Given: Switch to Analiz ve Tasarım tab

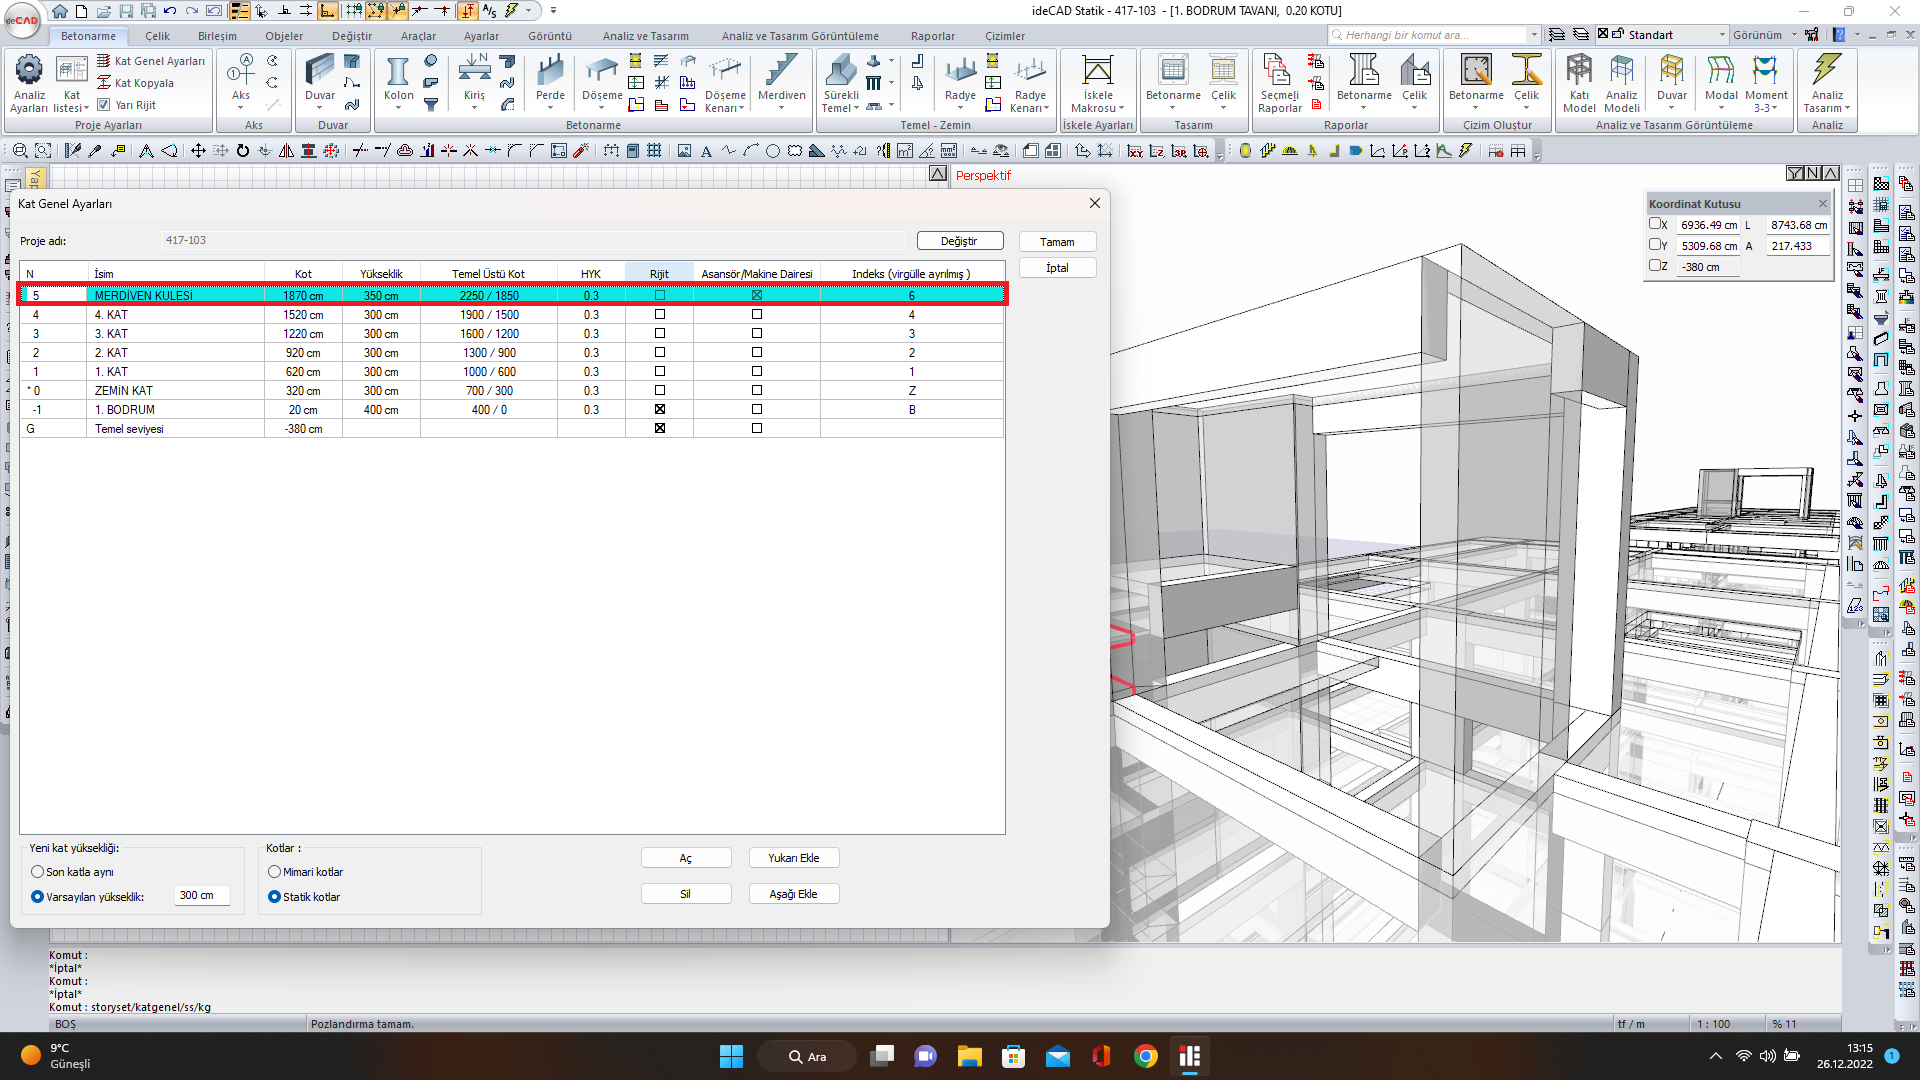Looking at the screenshot, I should (645, 36).
